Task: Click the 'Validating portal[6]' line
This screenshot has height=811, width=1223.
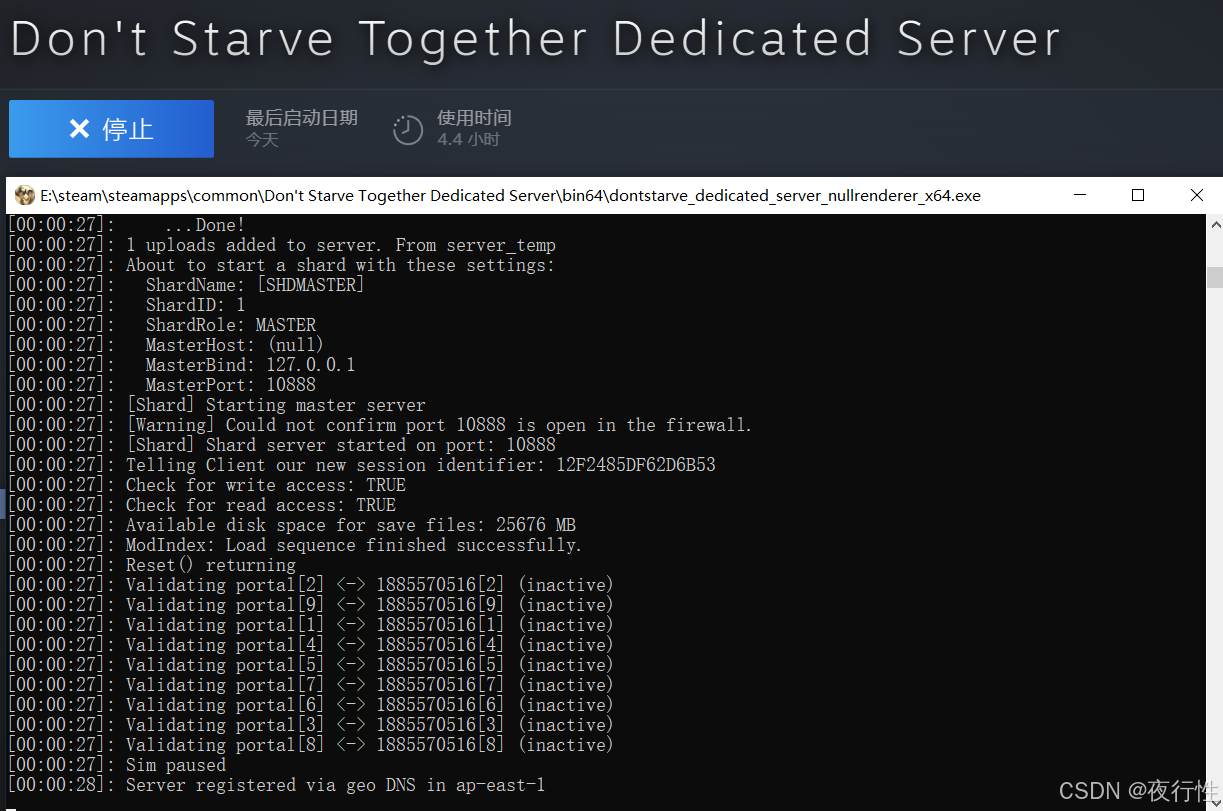Action: [310, 705]
